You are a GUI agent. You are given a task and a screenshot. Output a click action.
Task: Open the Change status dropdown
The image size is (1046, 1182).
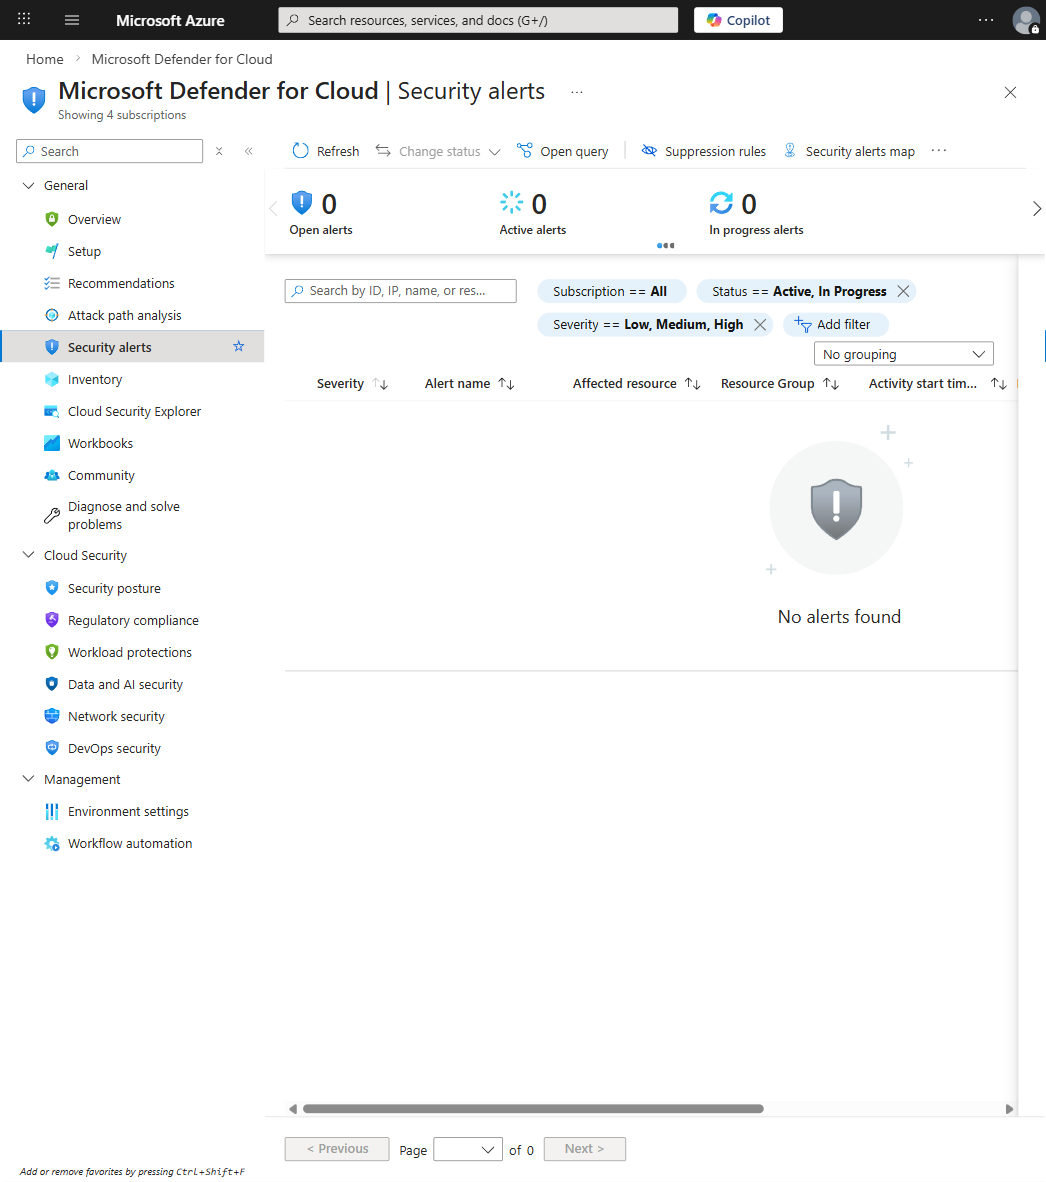[438, 151]
